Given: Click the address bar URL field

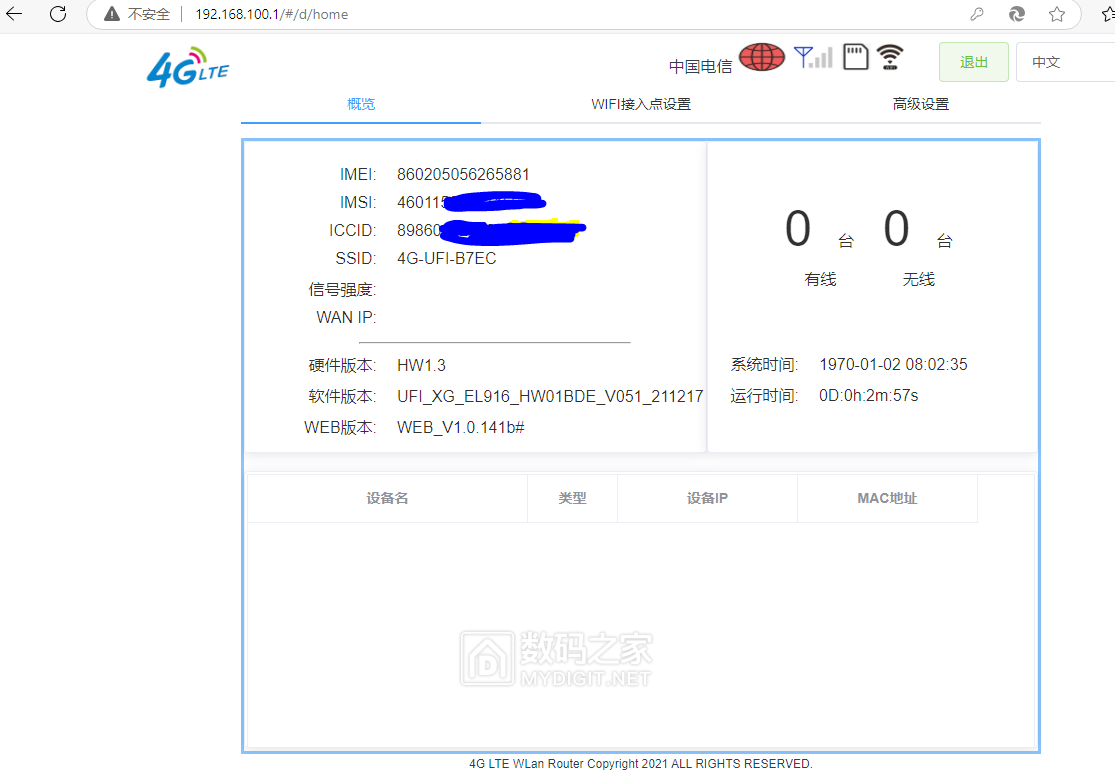Looking at the screenshot, I should click(500, 14).
